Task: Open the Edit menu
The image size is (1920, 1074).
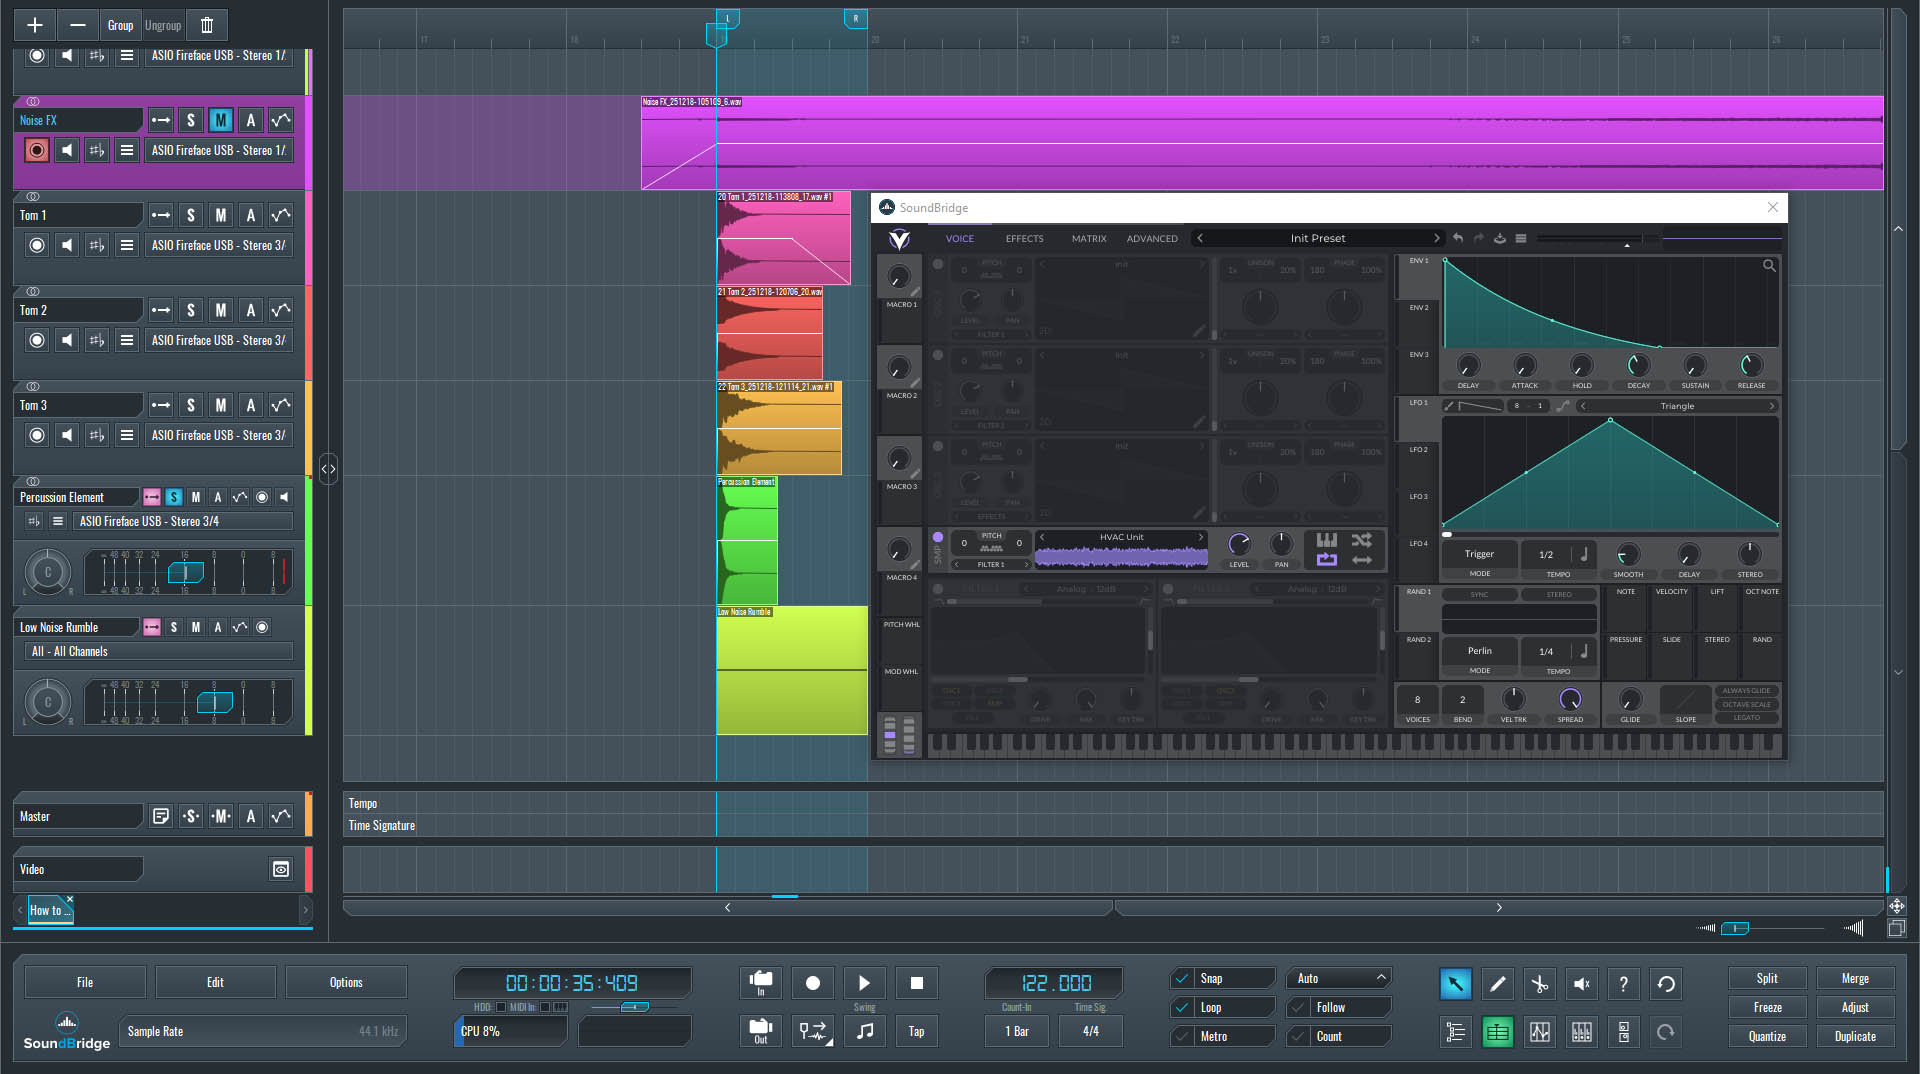Action: click(215, 982)
